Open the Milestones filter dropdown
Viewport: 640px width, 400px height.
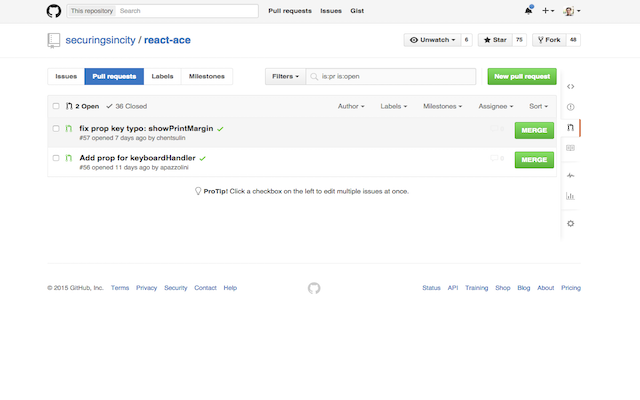442,106
